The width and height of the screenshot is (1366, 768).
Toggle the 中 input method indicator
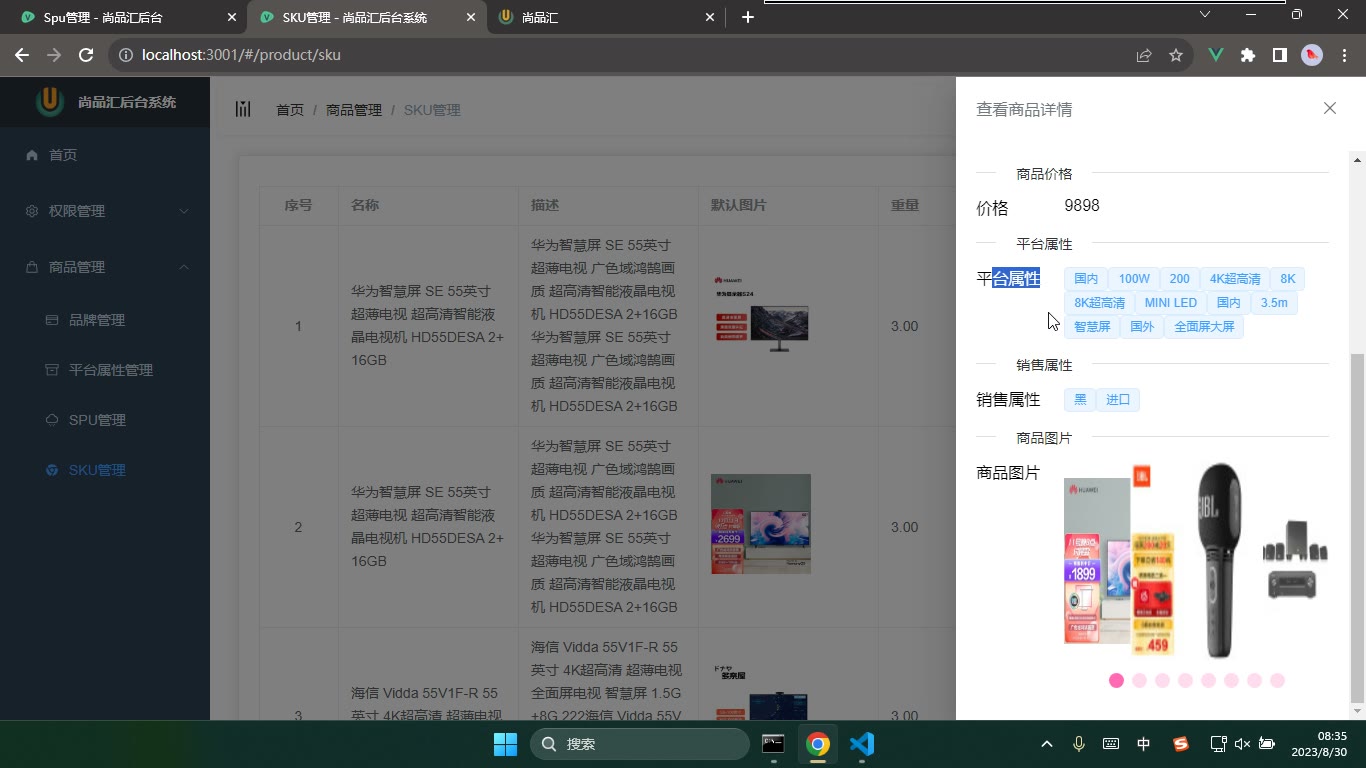coord(1143,744)
